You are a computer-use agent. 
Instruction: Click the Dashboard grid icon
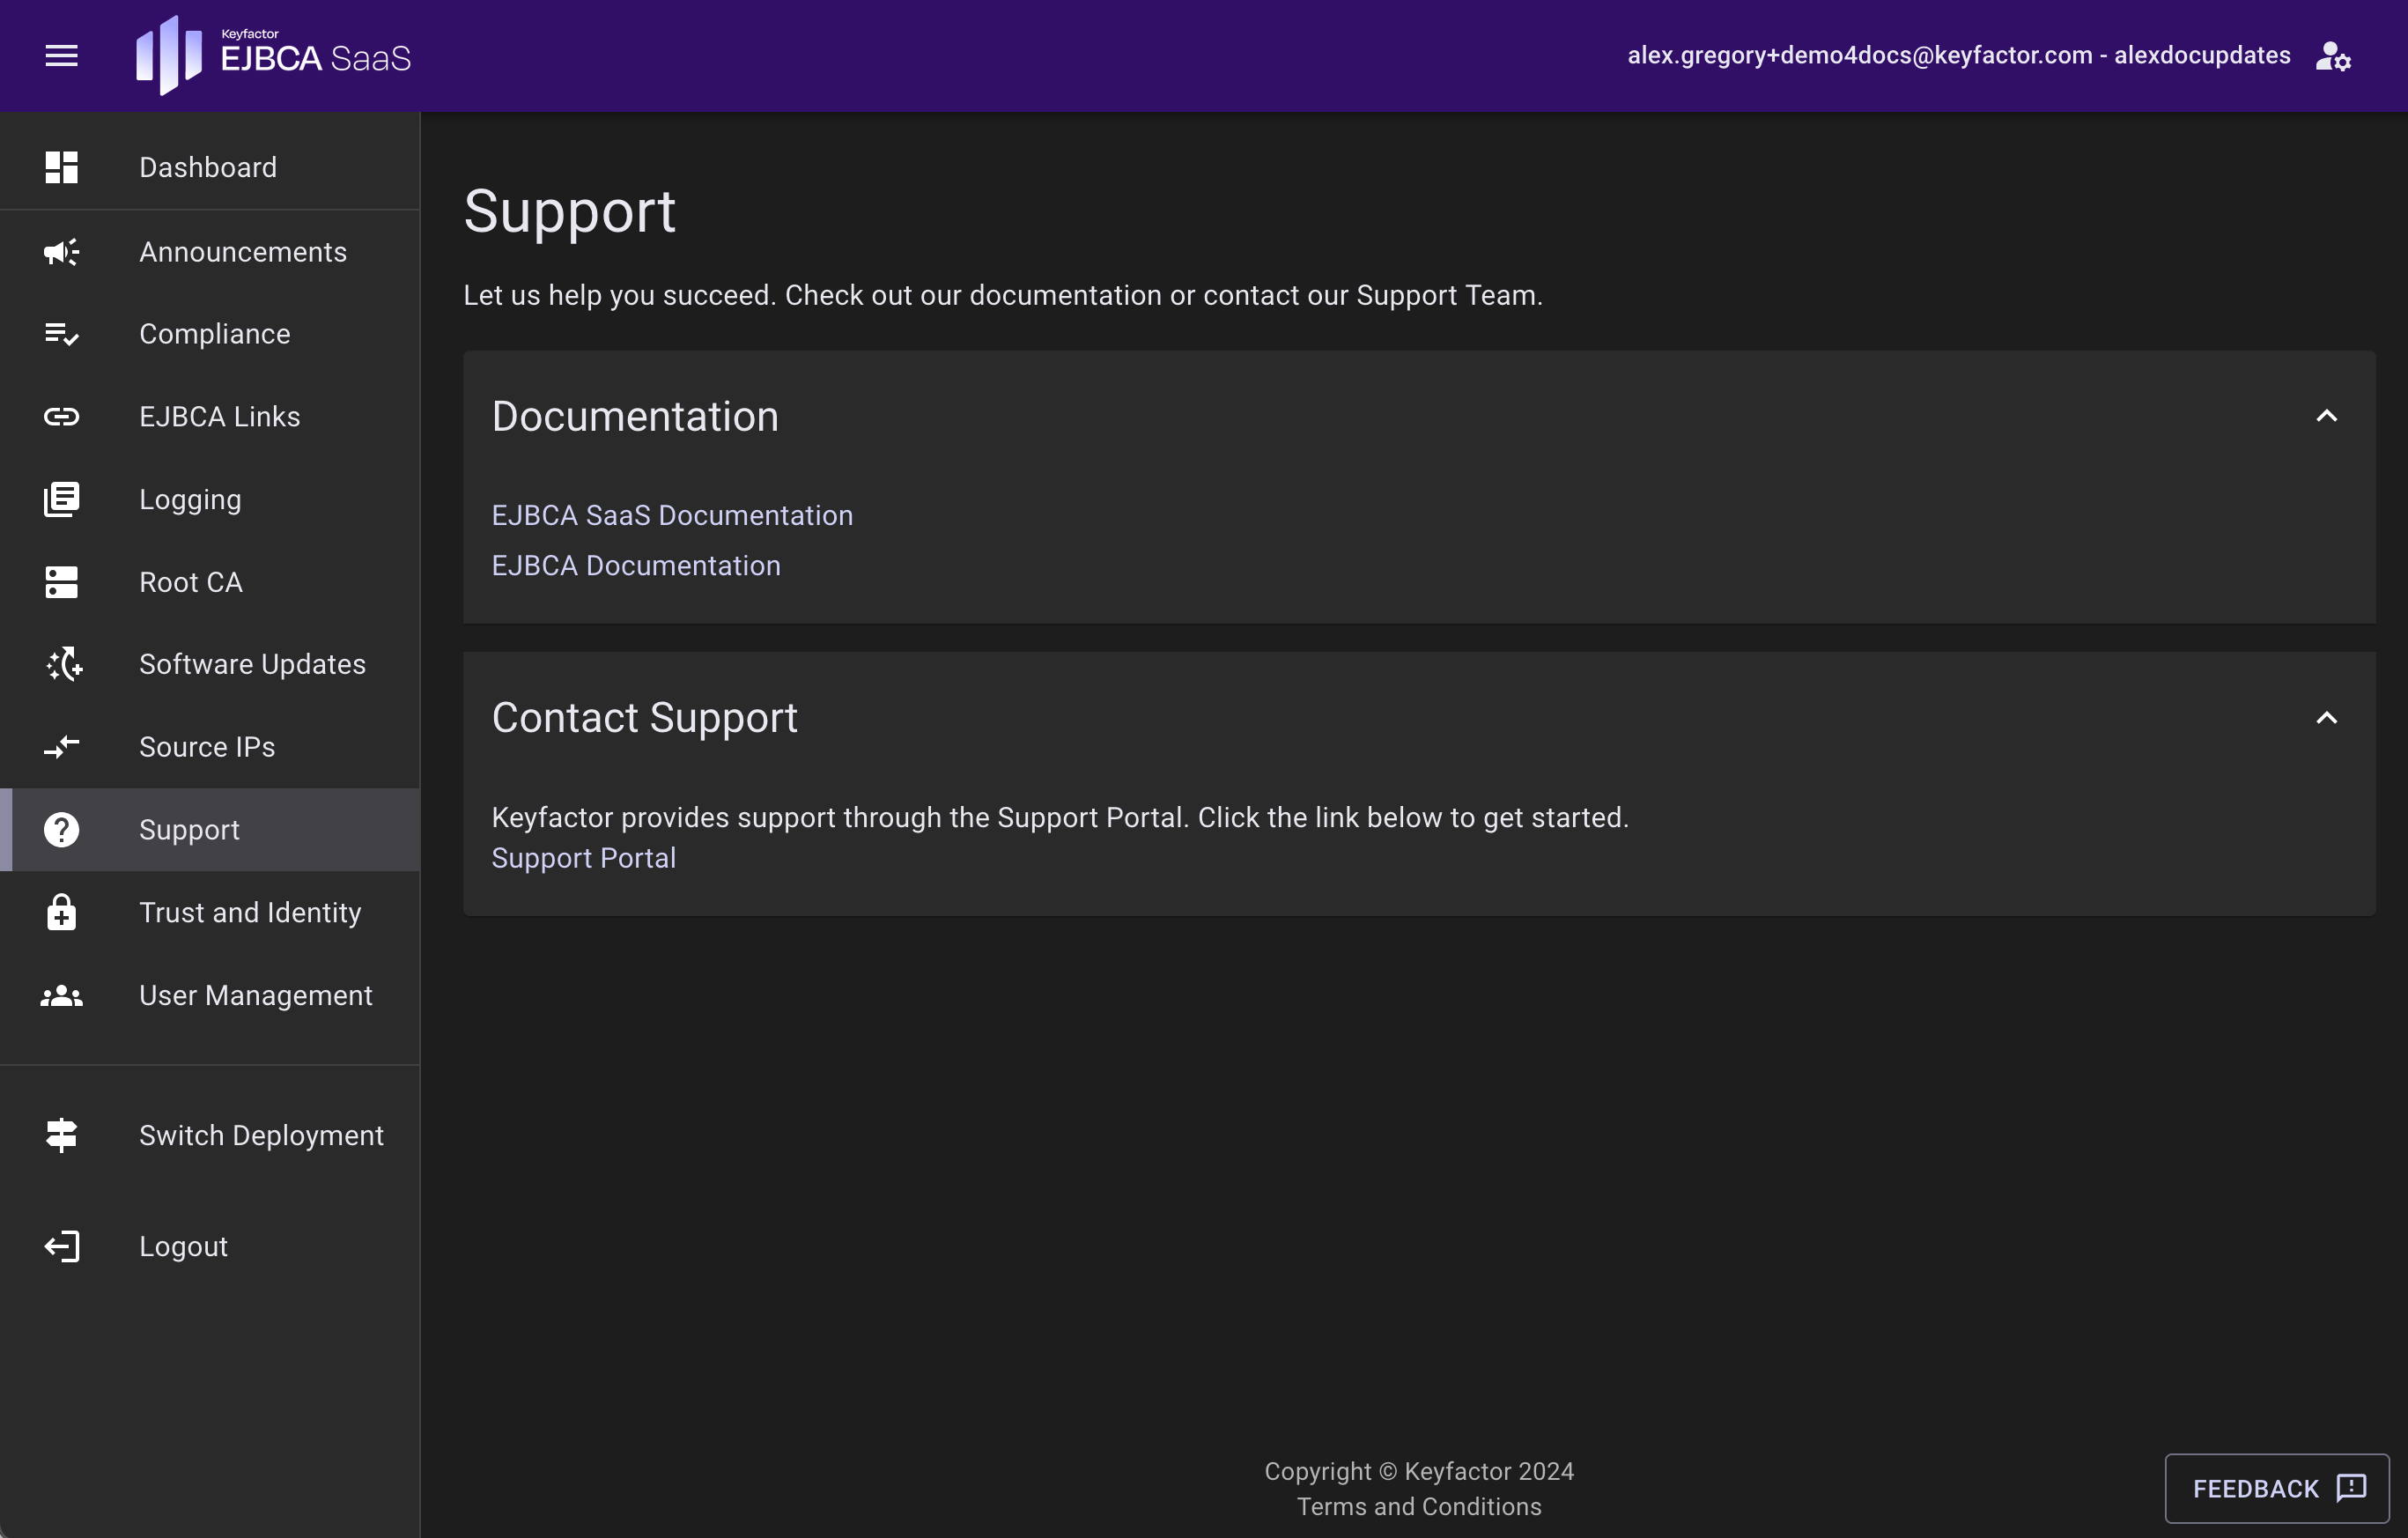point(61,167)
